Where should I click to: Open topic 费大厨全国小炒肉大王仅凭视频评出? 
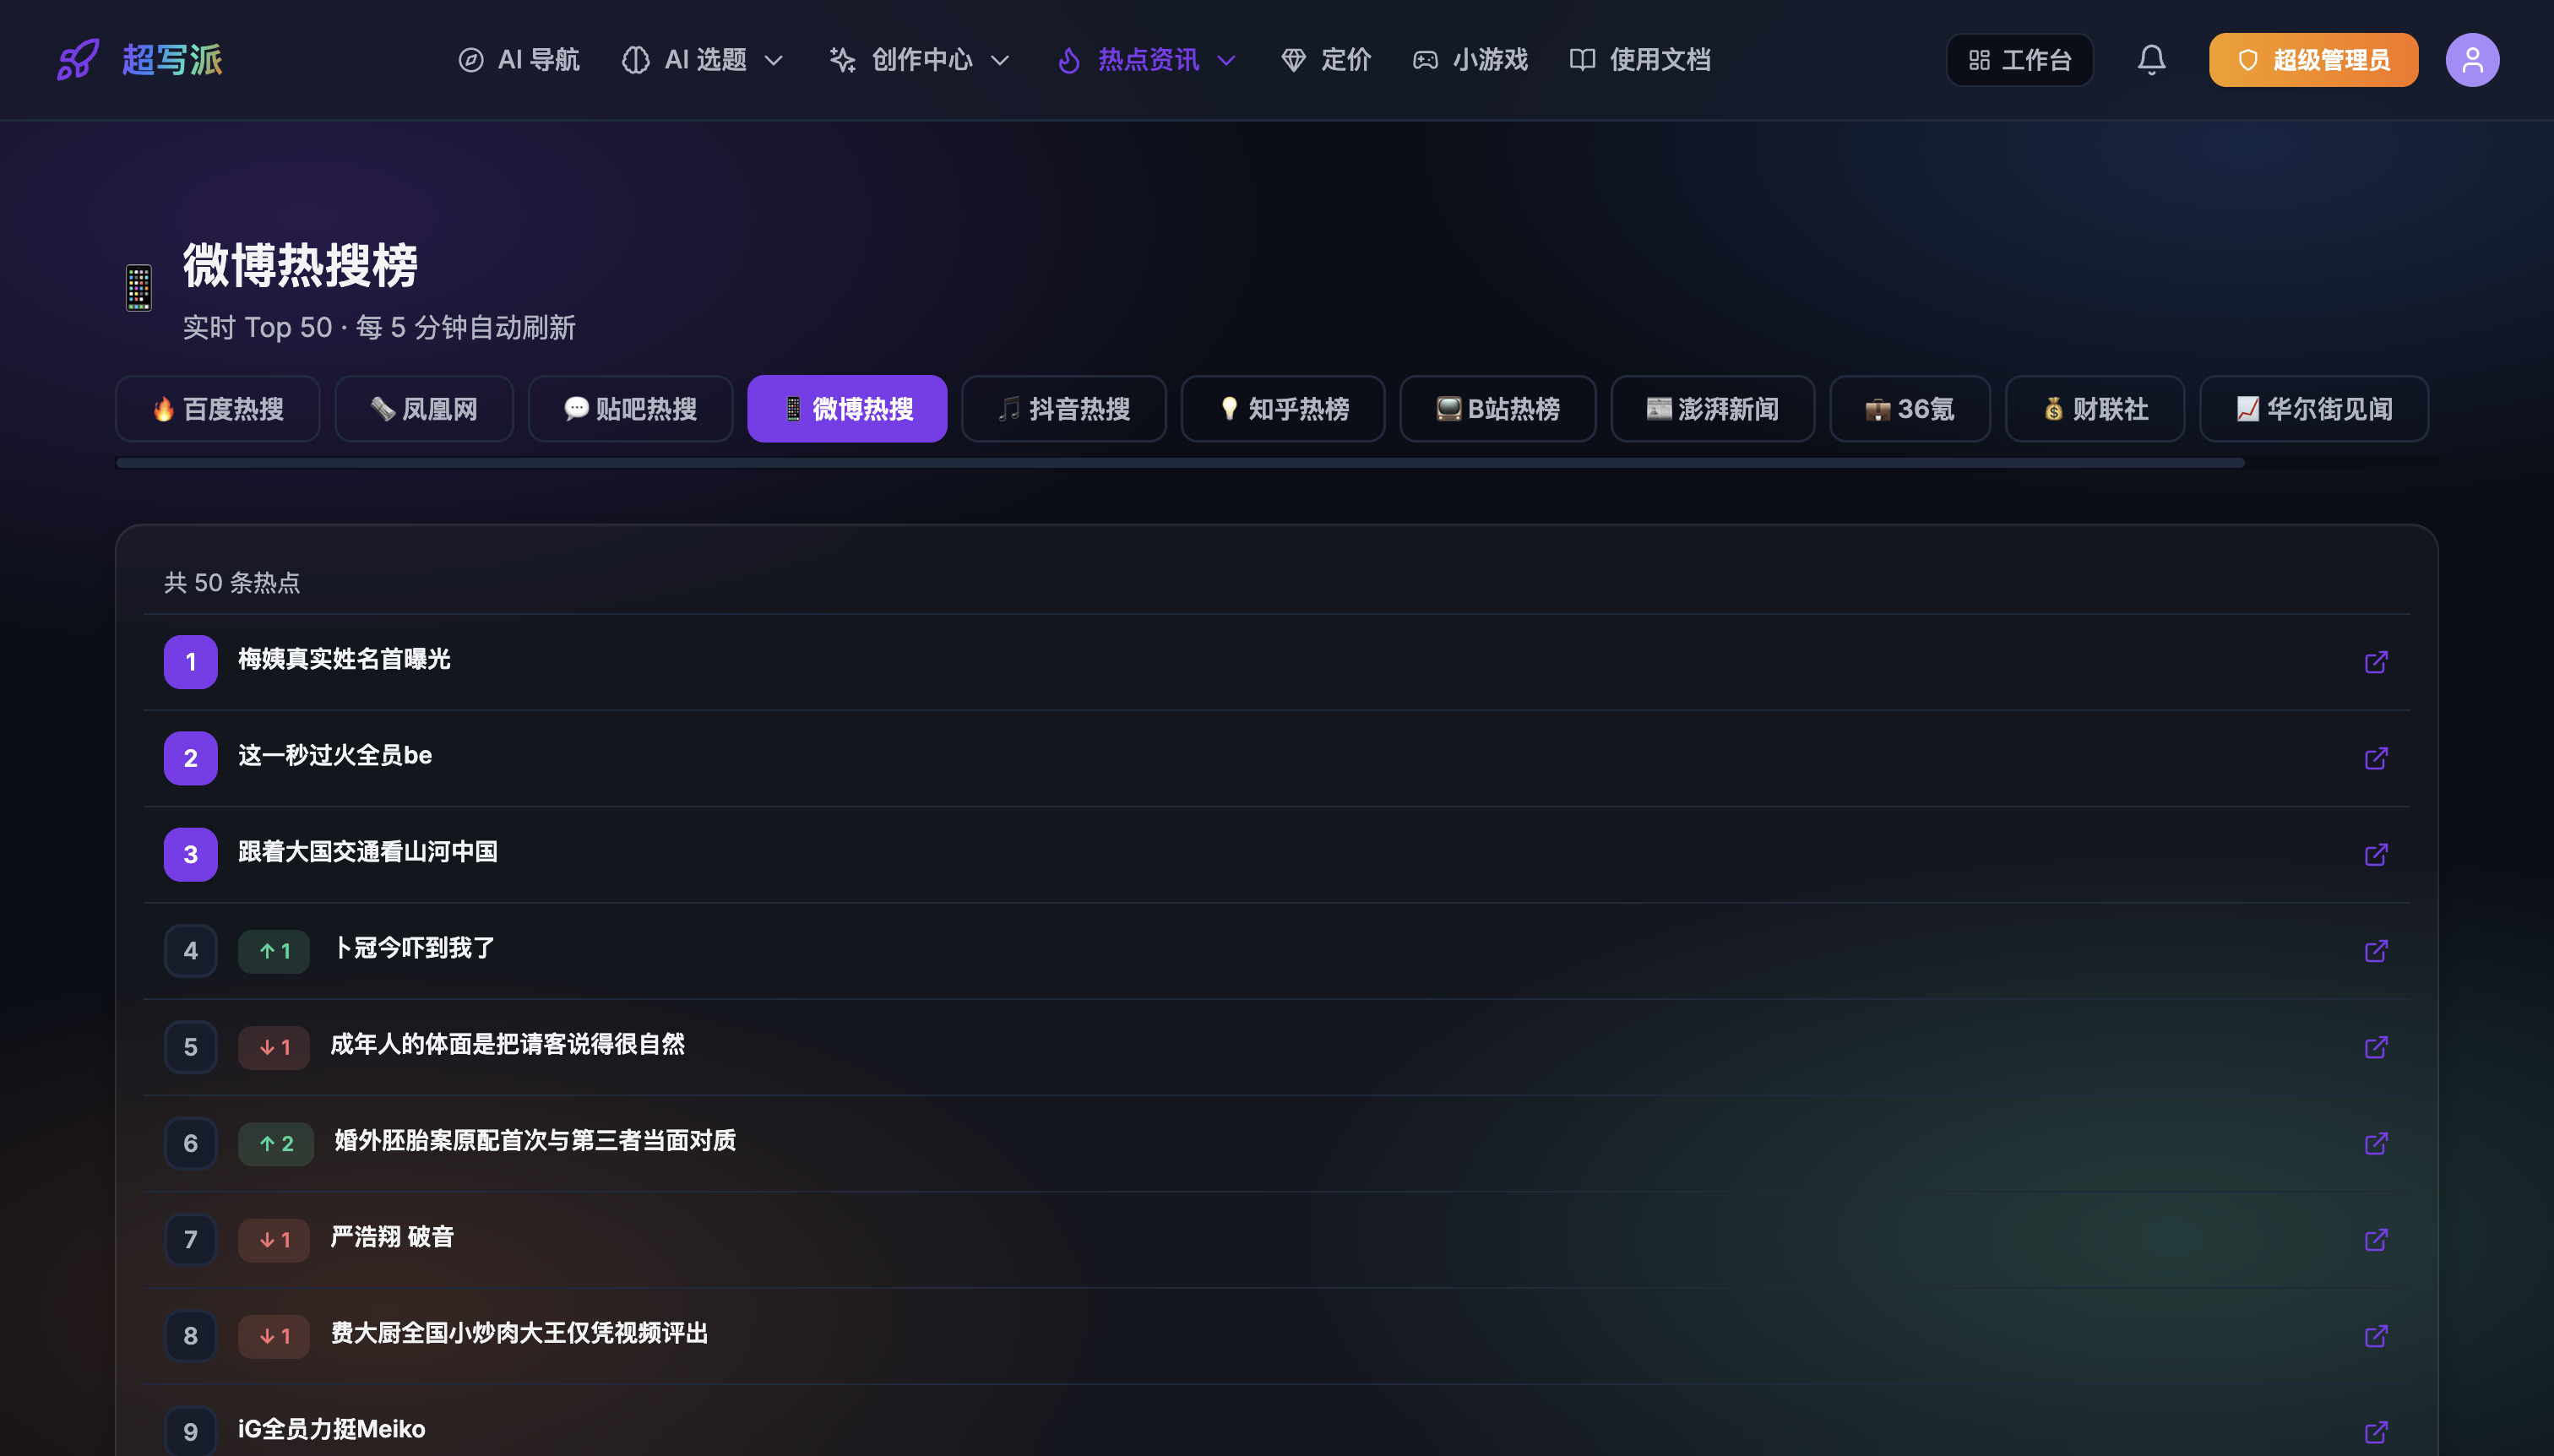[x=520, y=1333]
